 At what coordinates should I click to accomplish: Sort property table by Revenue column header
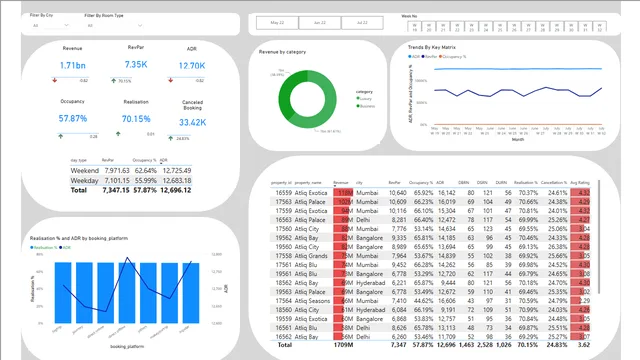tap(341, 183)
